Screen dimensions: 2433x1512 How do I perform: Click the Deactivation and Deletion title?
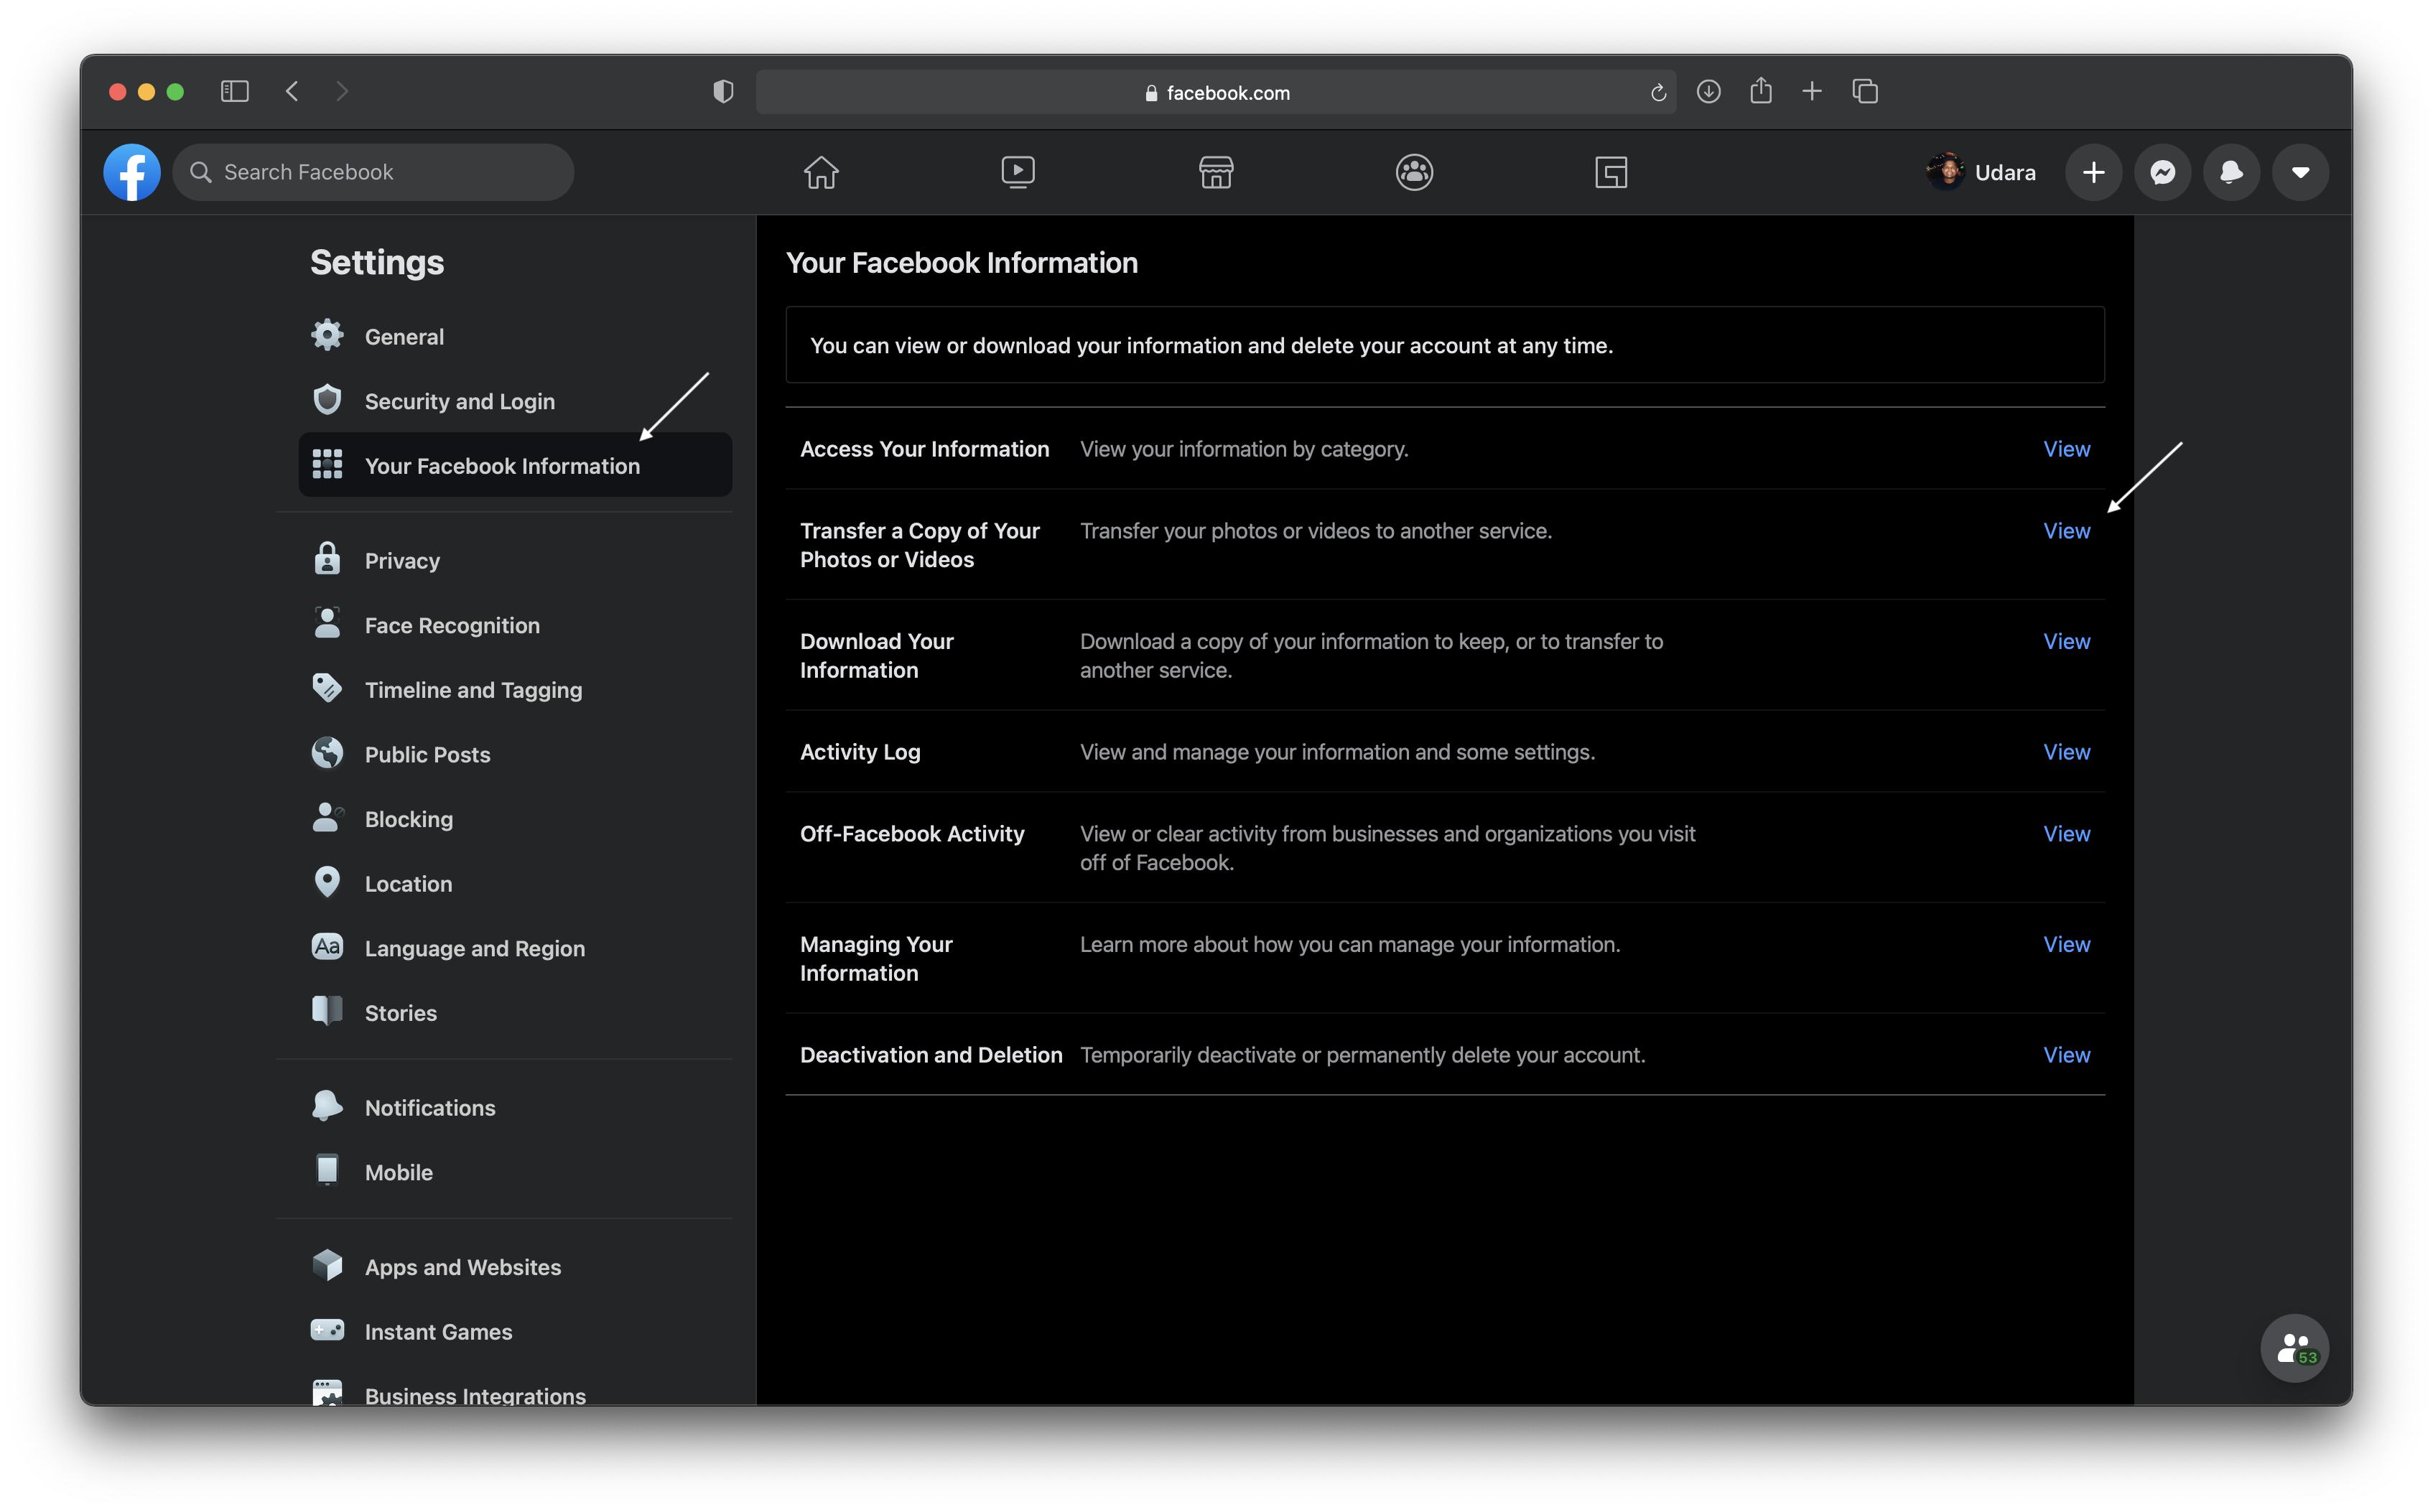(x=931, y=1055)
